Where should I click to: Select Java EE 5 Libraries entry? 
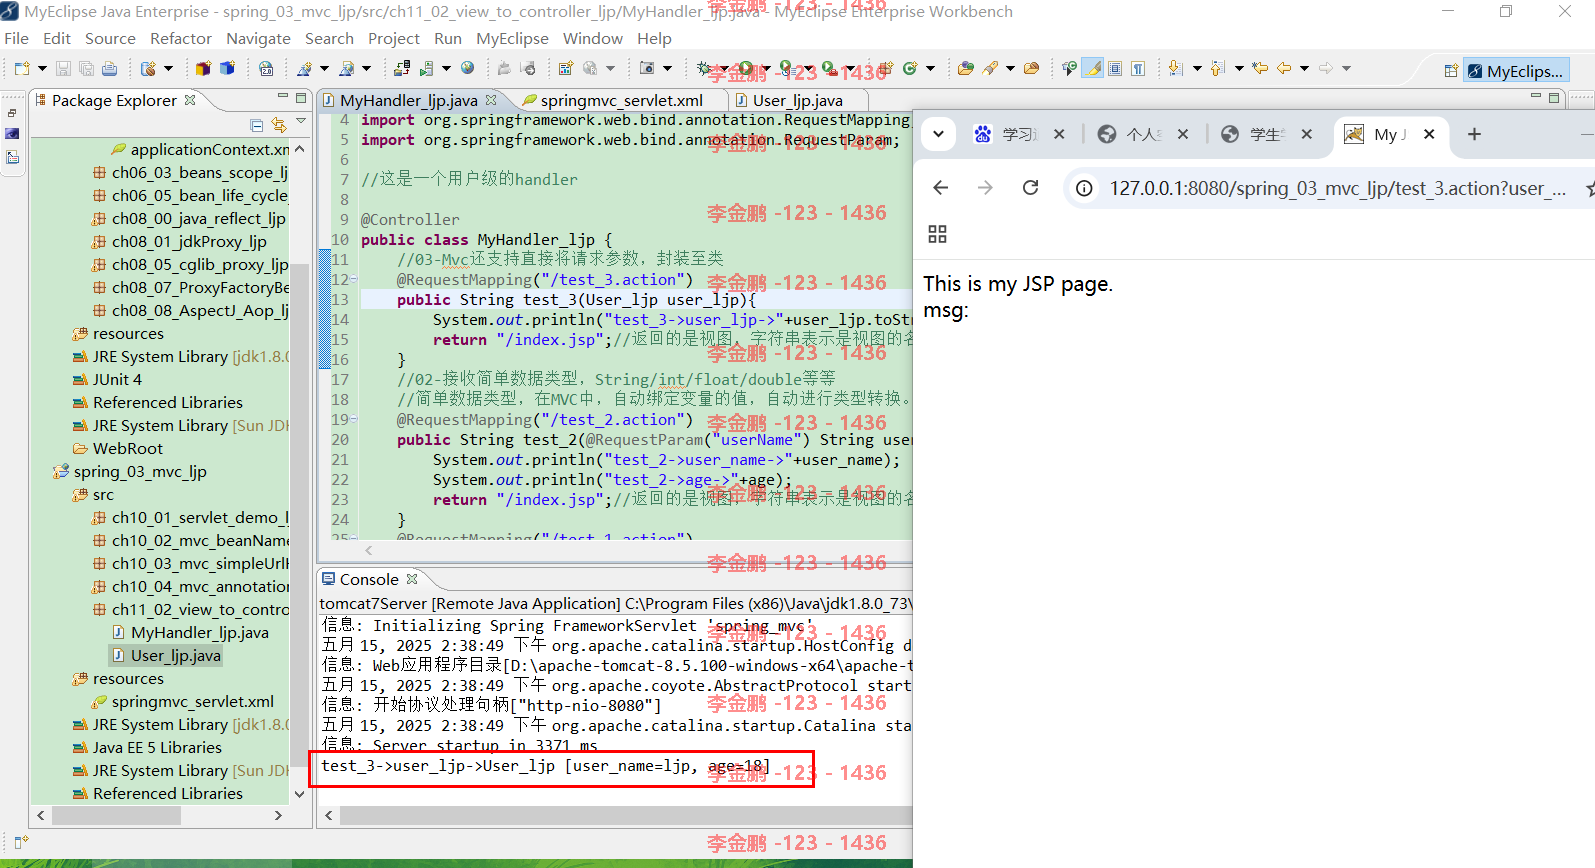click(157, 747)
